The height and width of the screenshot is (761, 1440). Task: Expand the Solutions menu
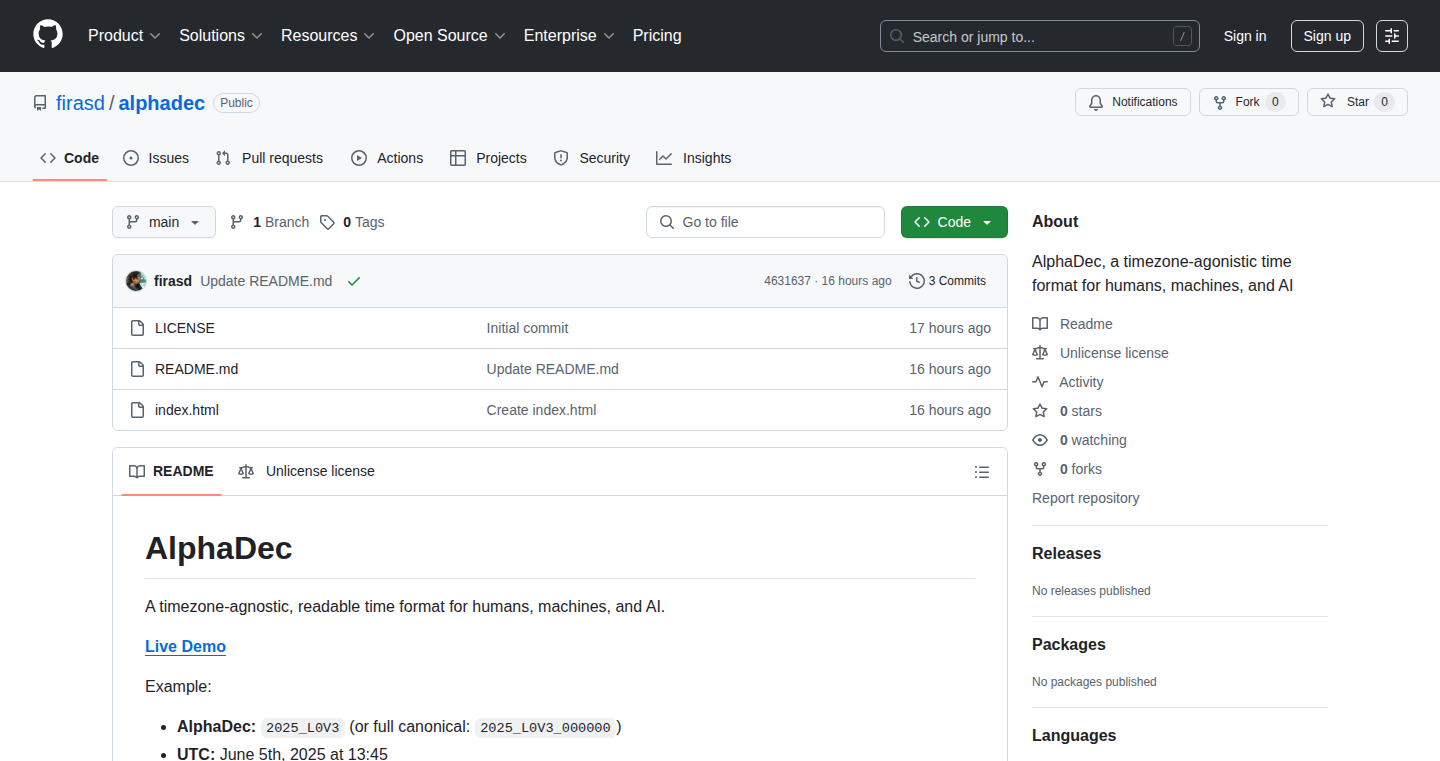(x=220, y=35)
